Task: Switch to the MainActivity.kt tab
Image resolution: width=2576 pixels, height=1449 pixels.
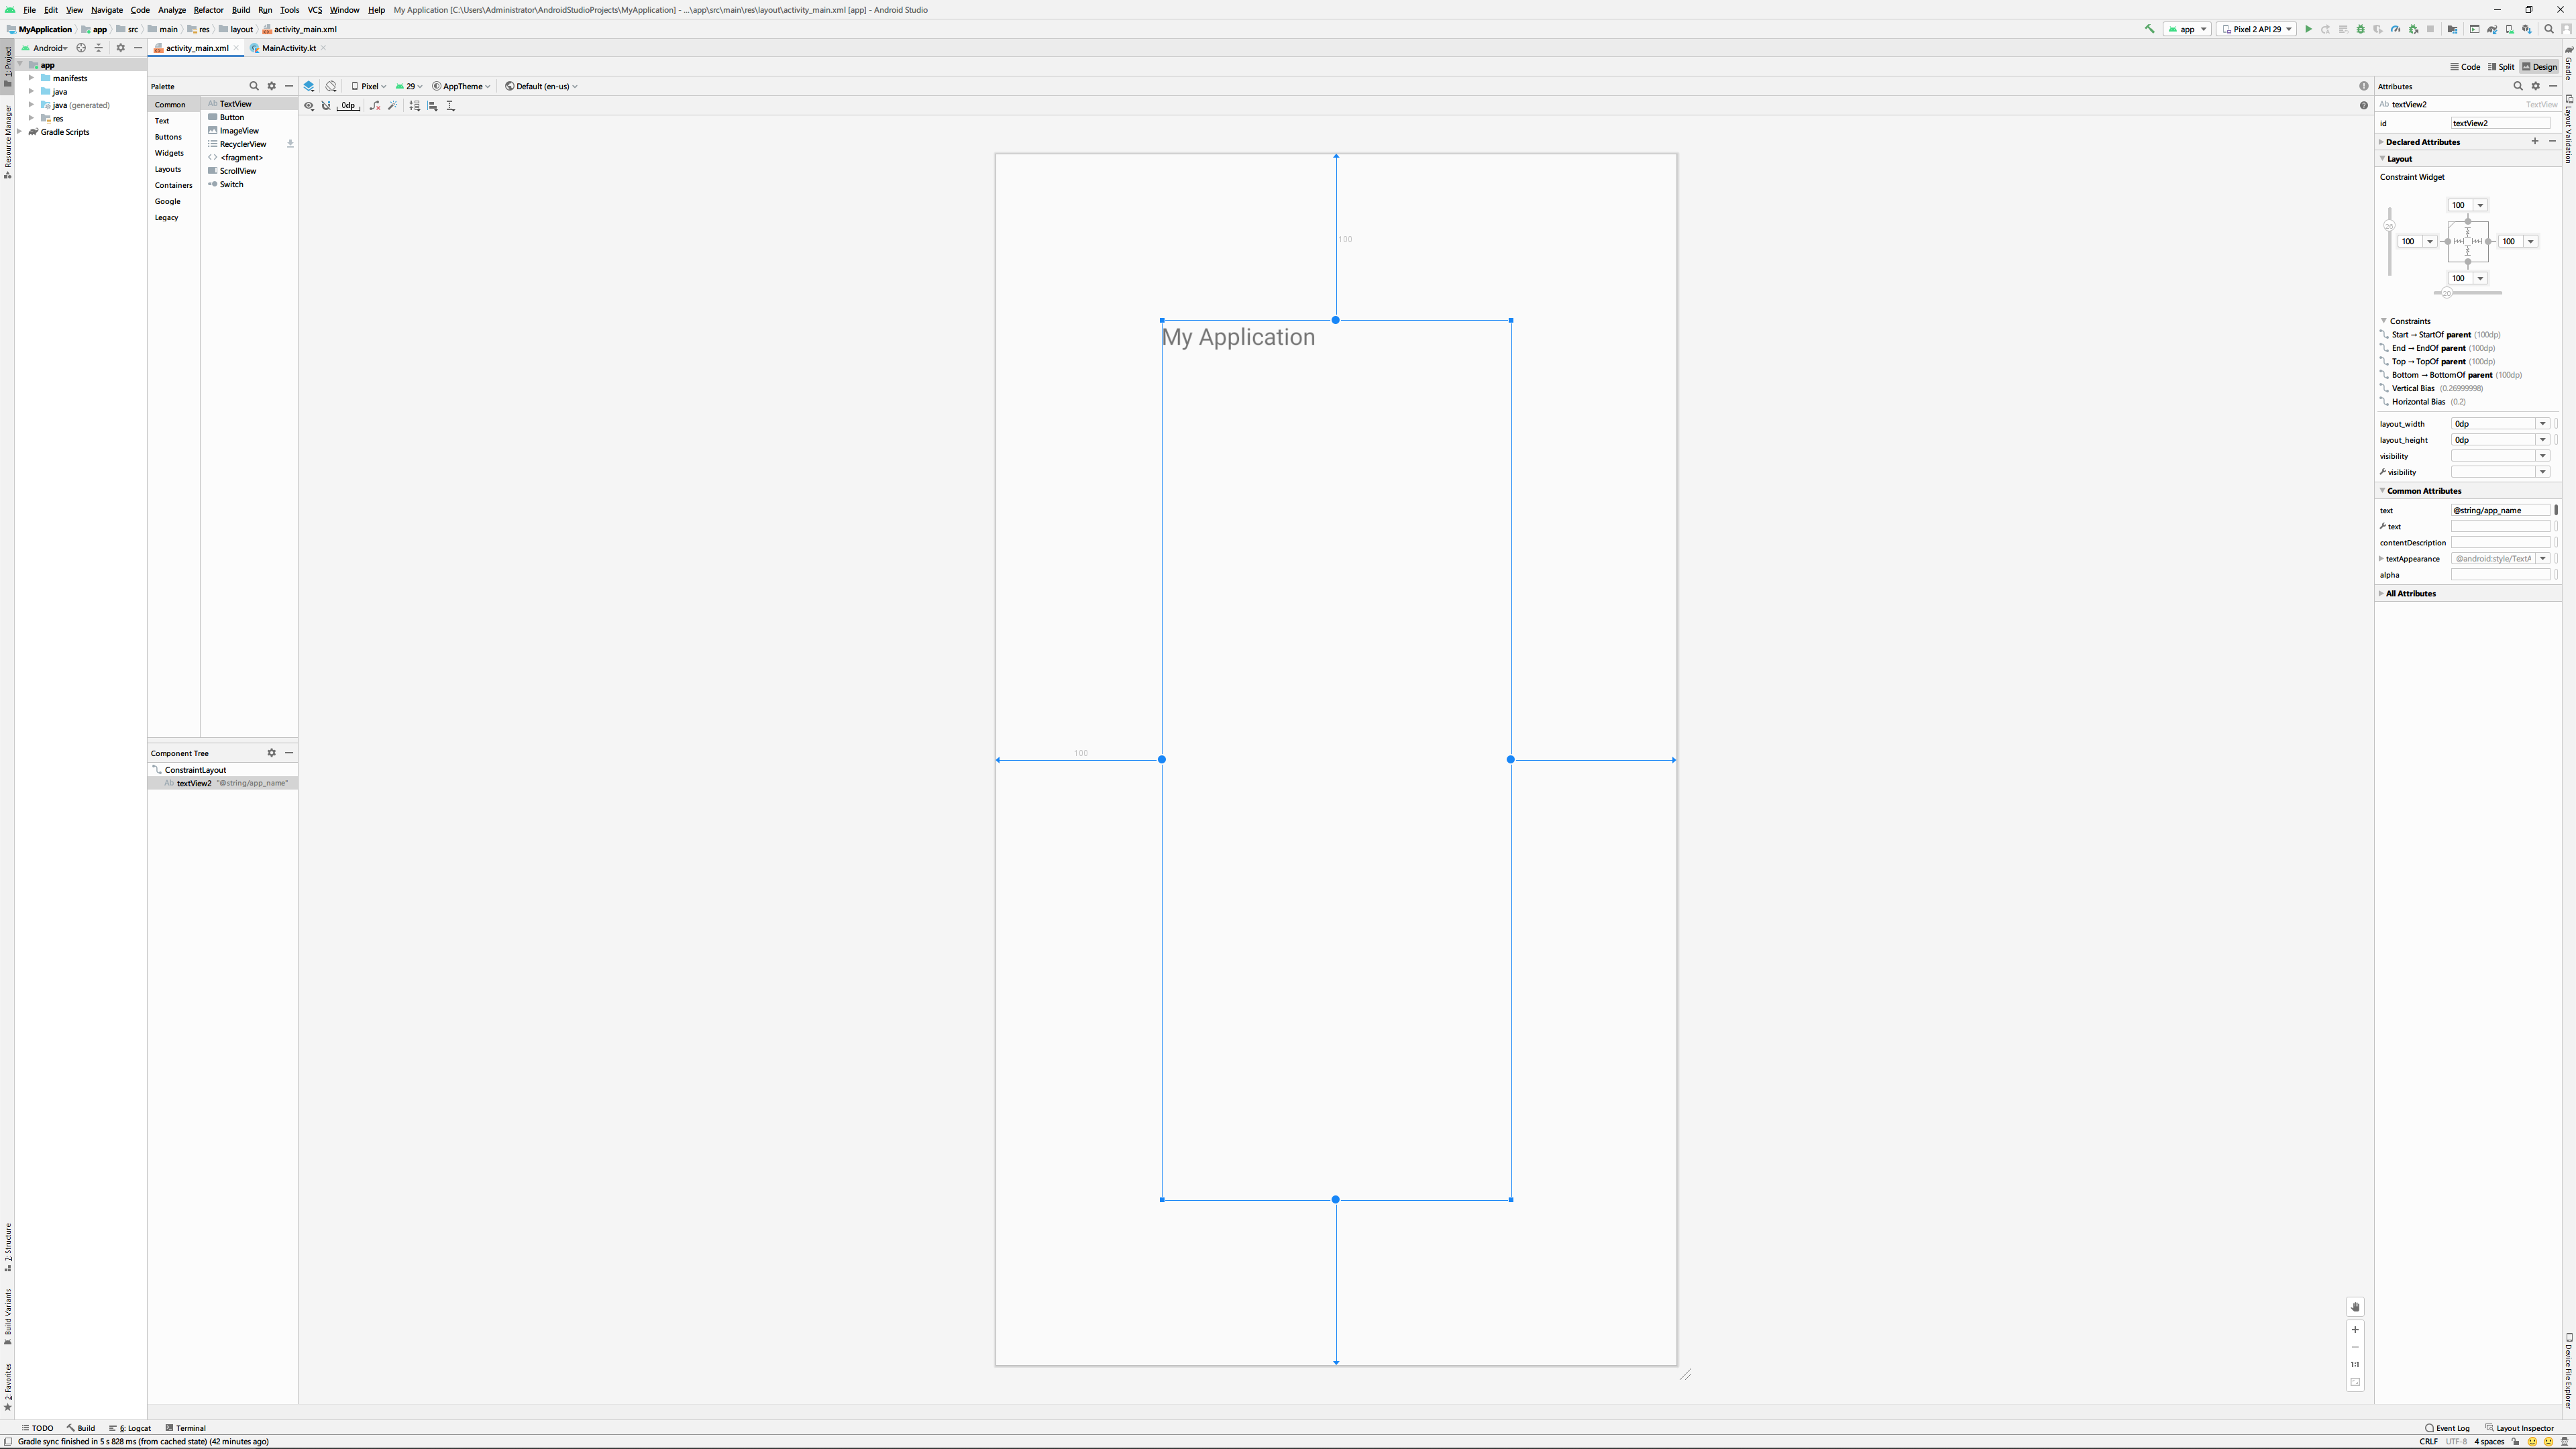Action: point(288,48)
